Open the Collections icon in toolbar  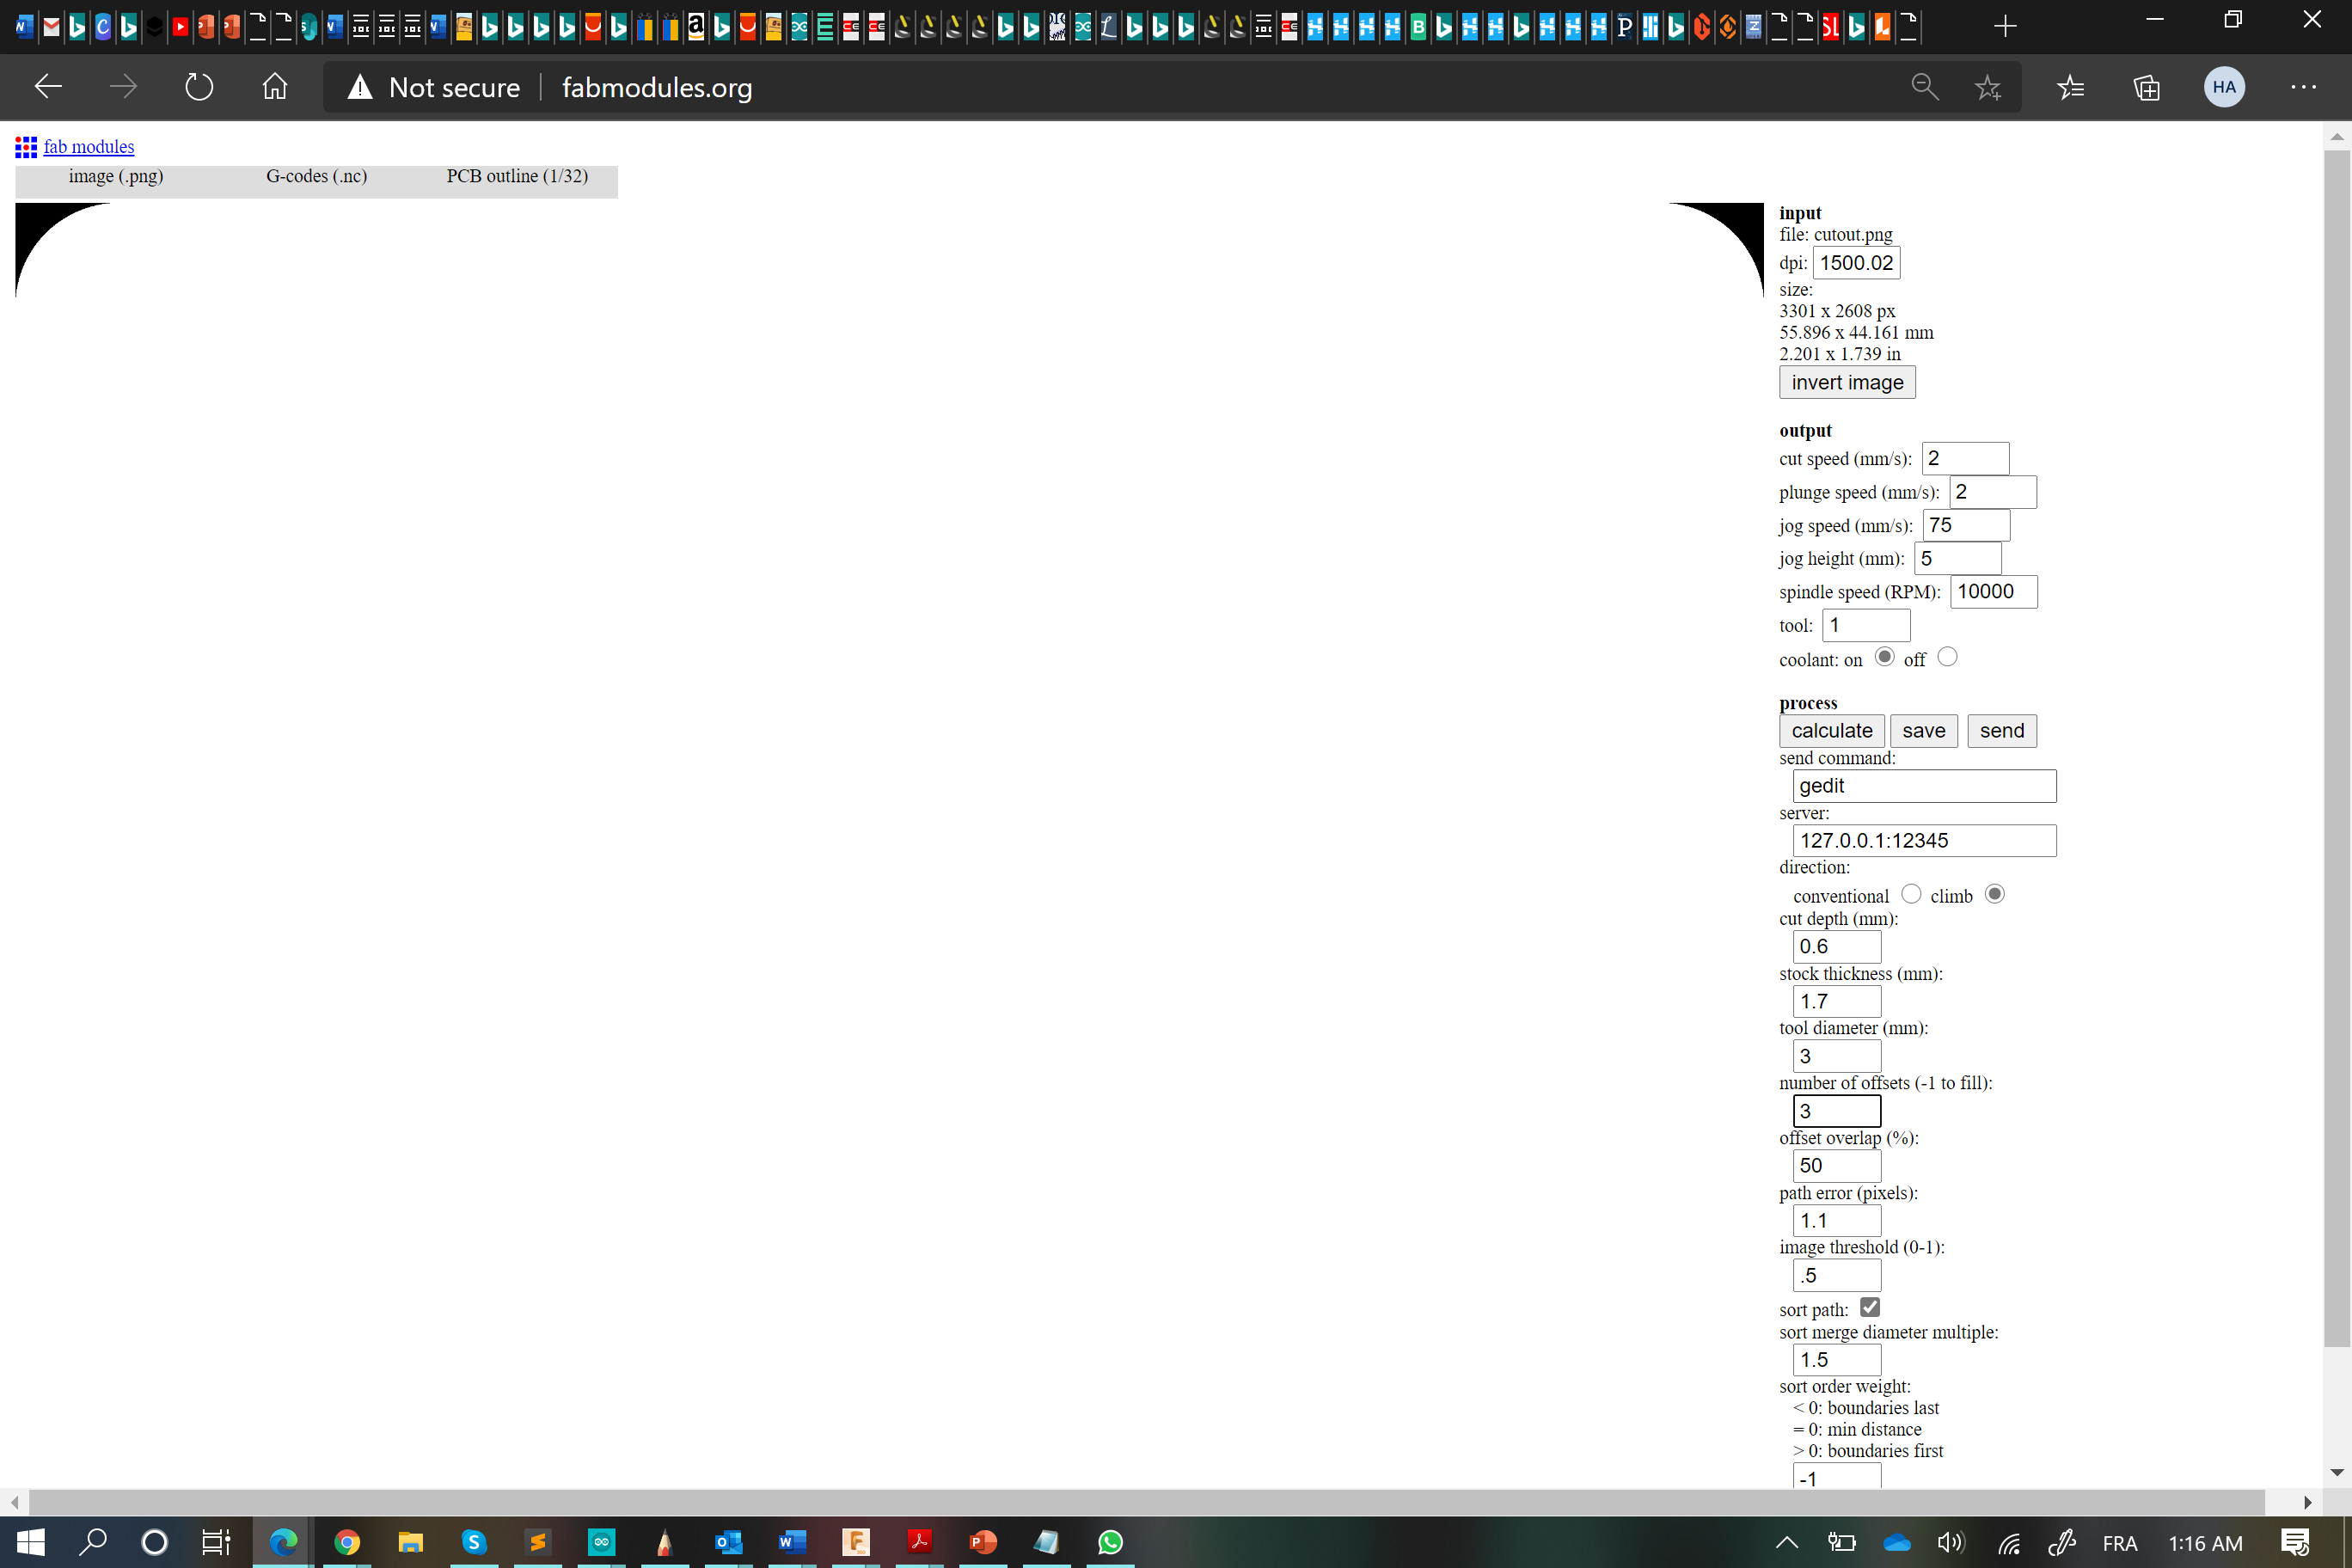[2146, 87]
